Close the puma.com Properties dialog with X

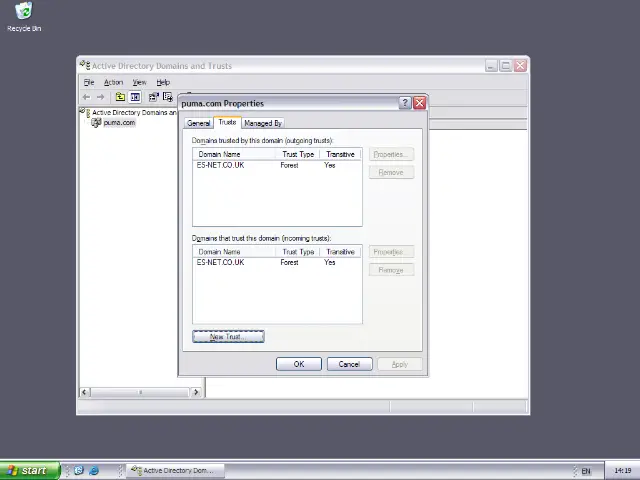[420, 103]
